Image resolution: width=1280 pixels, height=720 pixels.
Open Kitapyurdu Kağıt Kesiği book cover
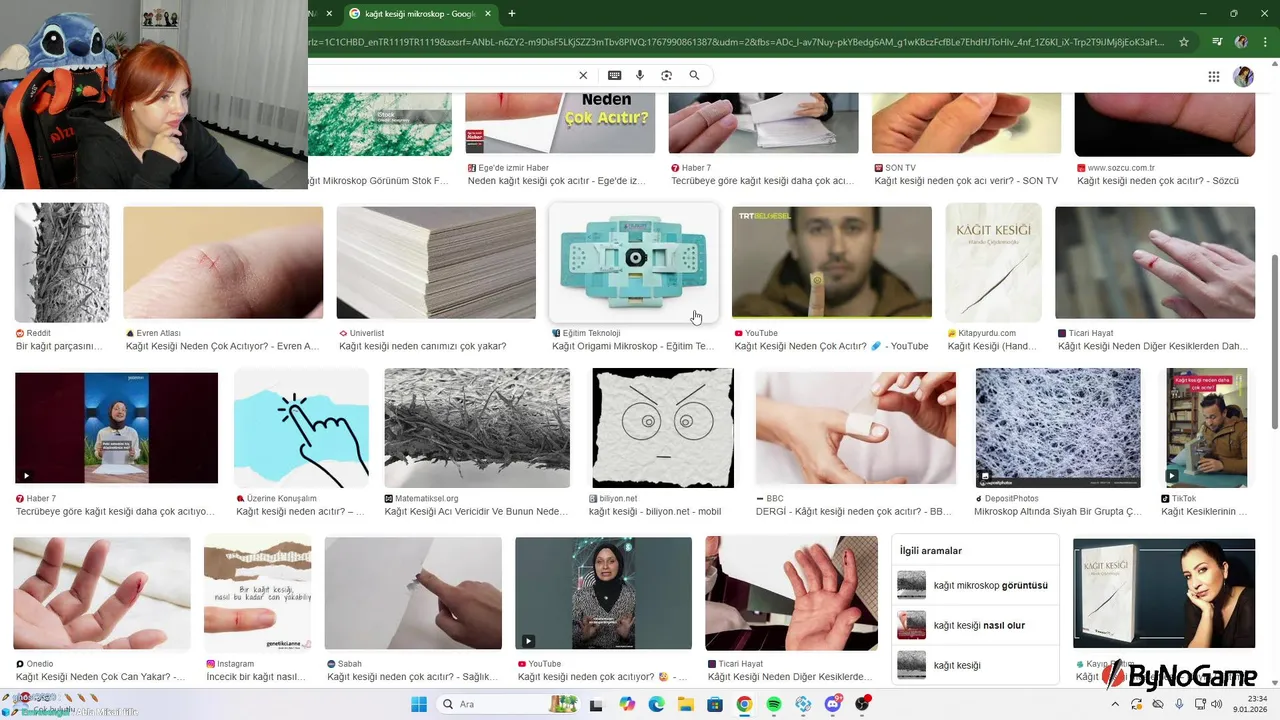click(993, 262)
